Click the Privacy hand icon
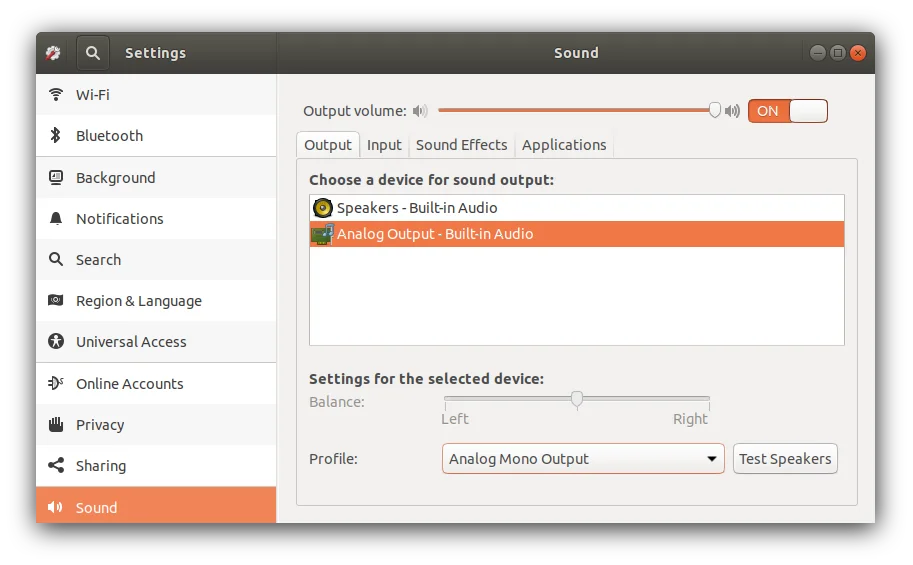The image size is (913, 565). point(56,424)
